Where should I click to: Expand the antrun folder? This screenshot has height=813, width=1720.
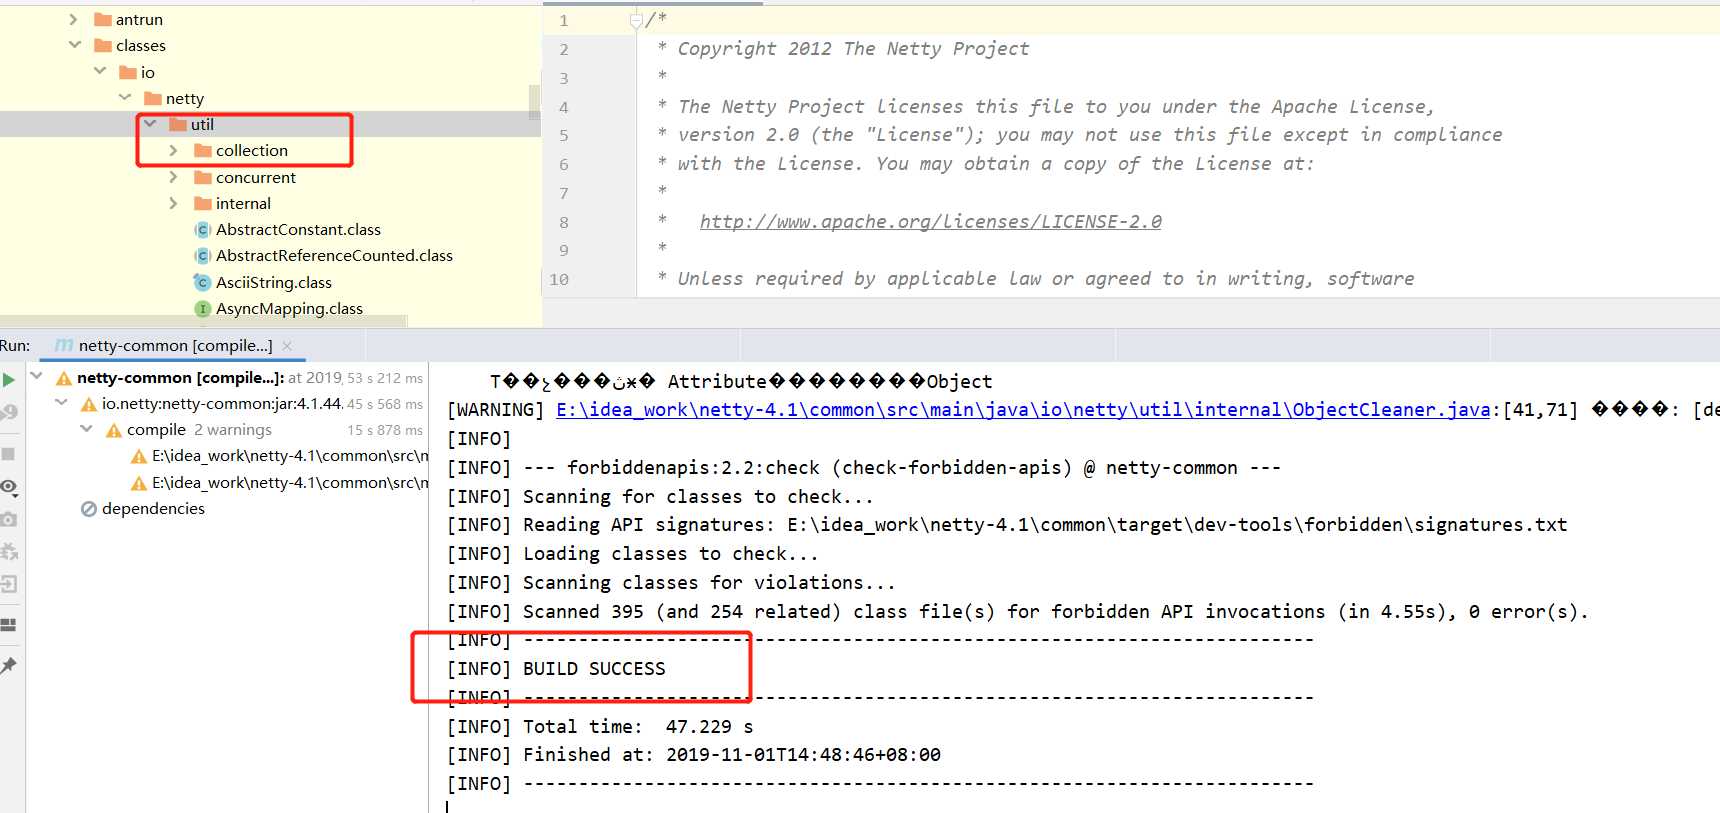(x=74, y=19)
